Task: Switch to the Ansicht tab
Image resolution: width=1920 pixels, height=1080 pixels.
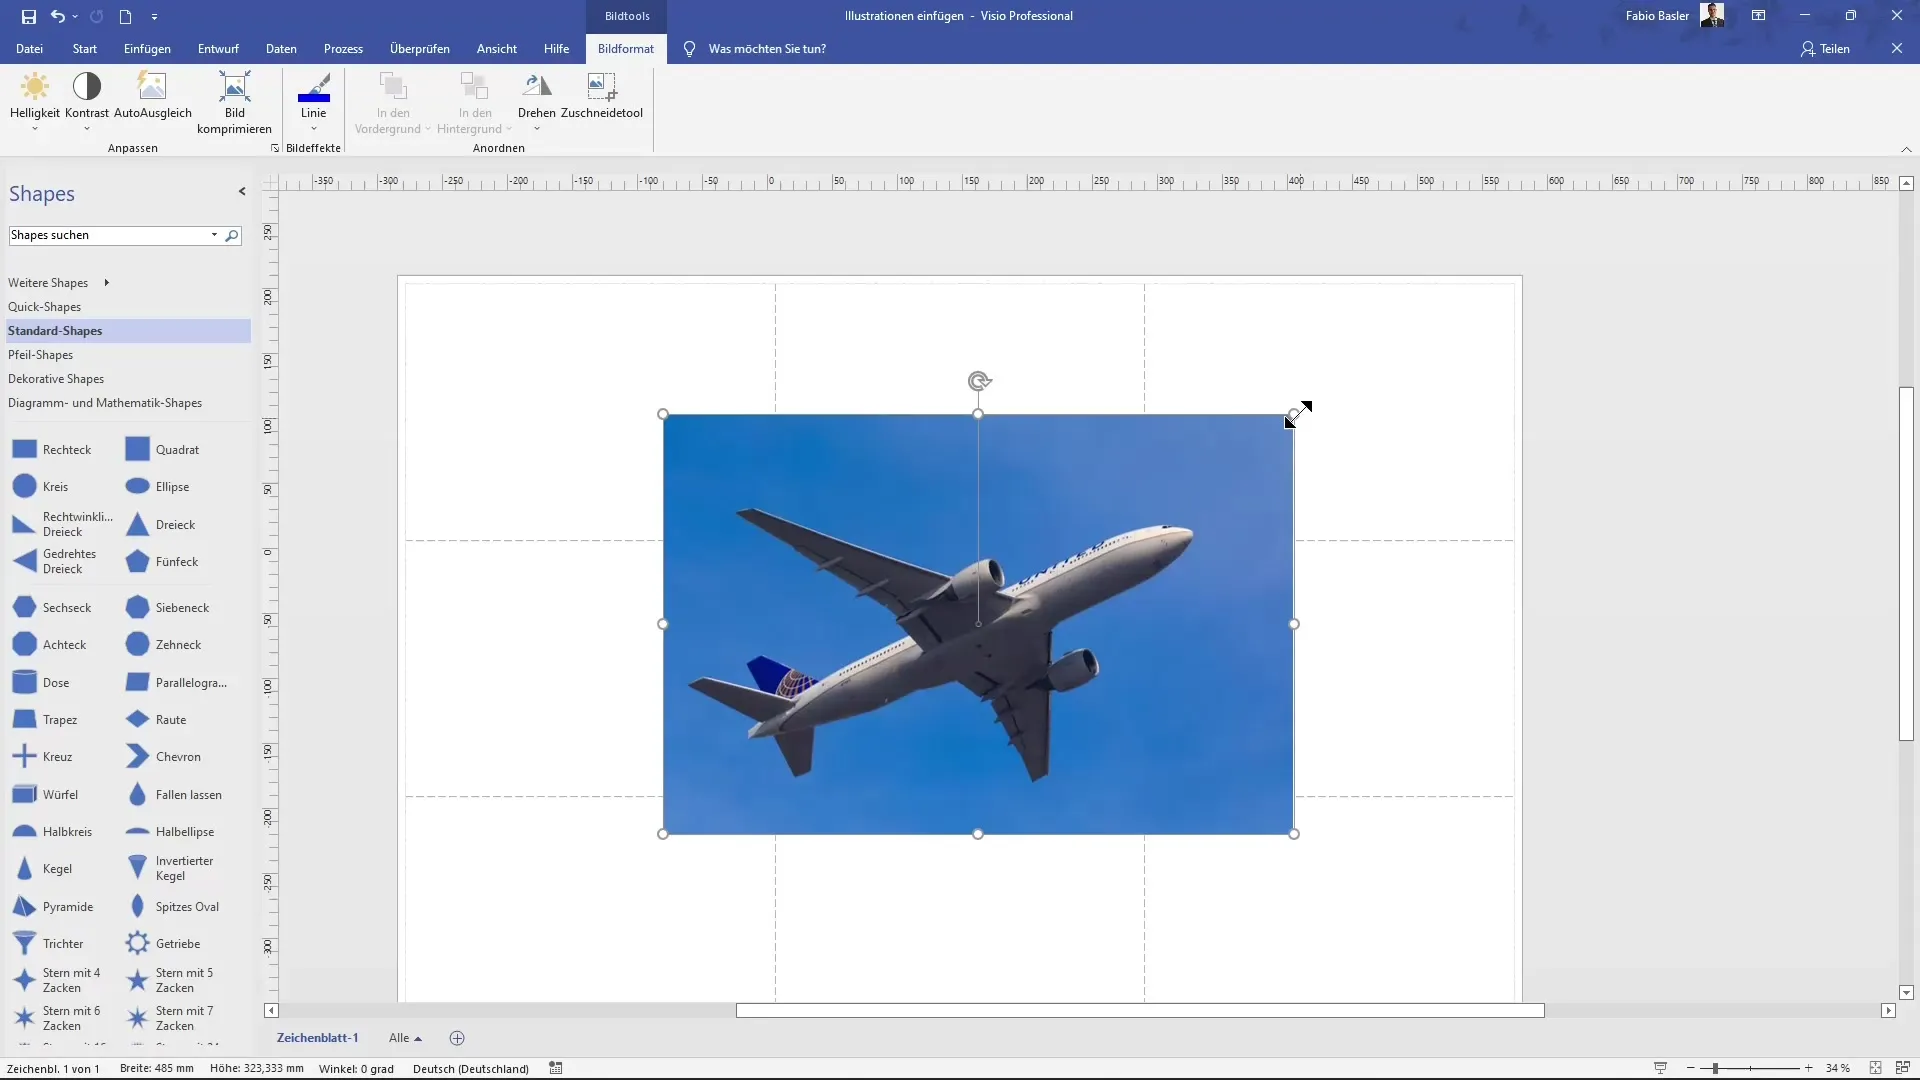Action: pos(497,48)
